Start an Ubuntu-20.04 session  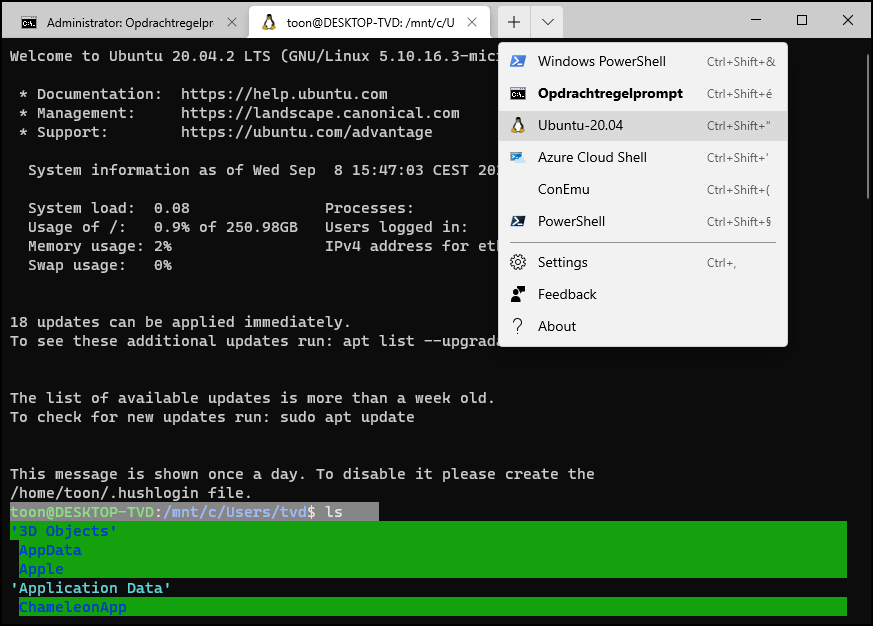643,125
